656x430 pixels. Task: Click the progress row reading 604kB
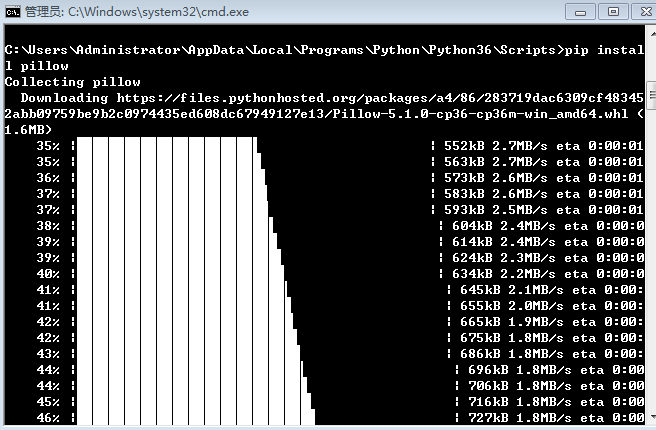pyautogui.click(x=340, y=225)
